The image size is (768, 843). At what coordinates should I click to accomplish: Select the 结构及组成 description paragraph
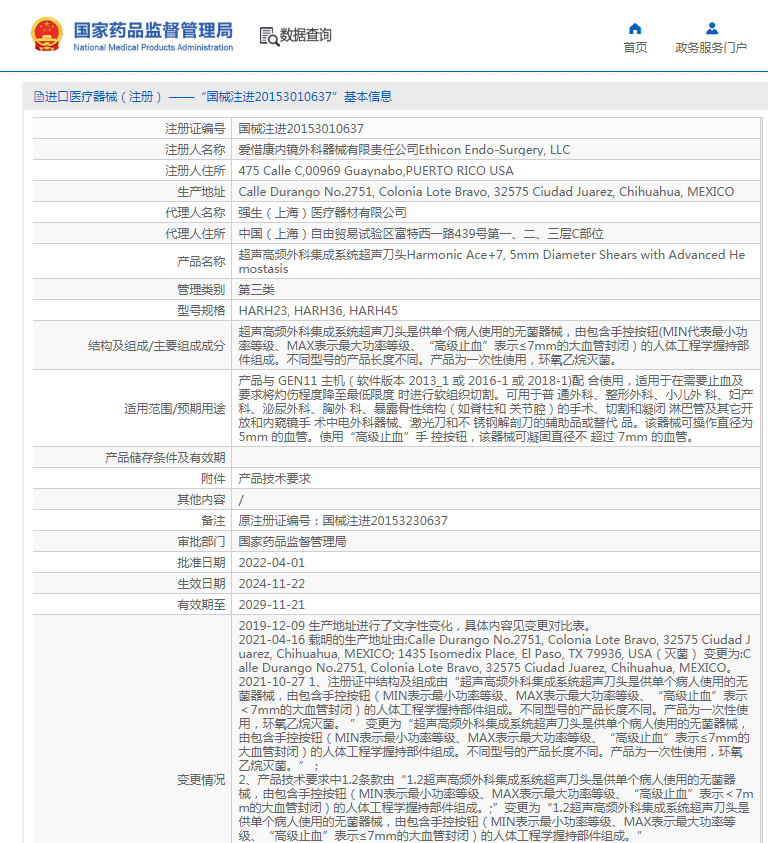tap(494, 346)
